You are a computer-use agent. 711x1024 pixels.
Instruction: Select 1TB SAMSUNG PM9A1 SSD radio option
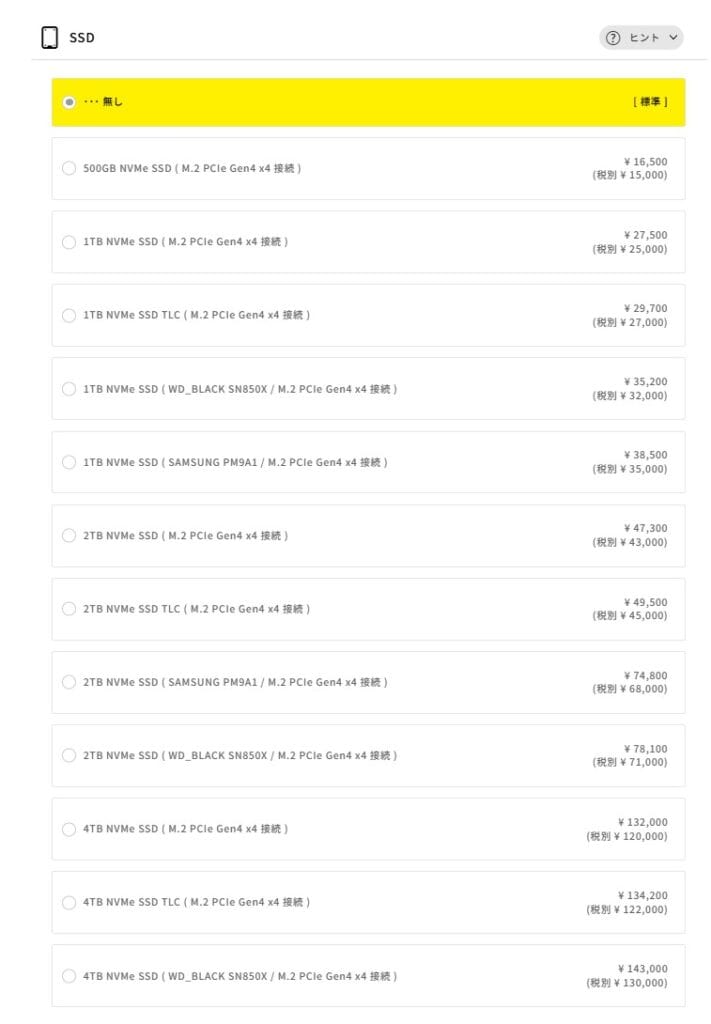click(x=68, y=462)
